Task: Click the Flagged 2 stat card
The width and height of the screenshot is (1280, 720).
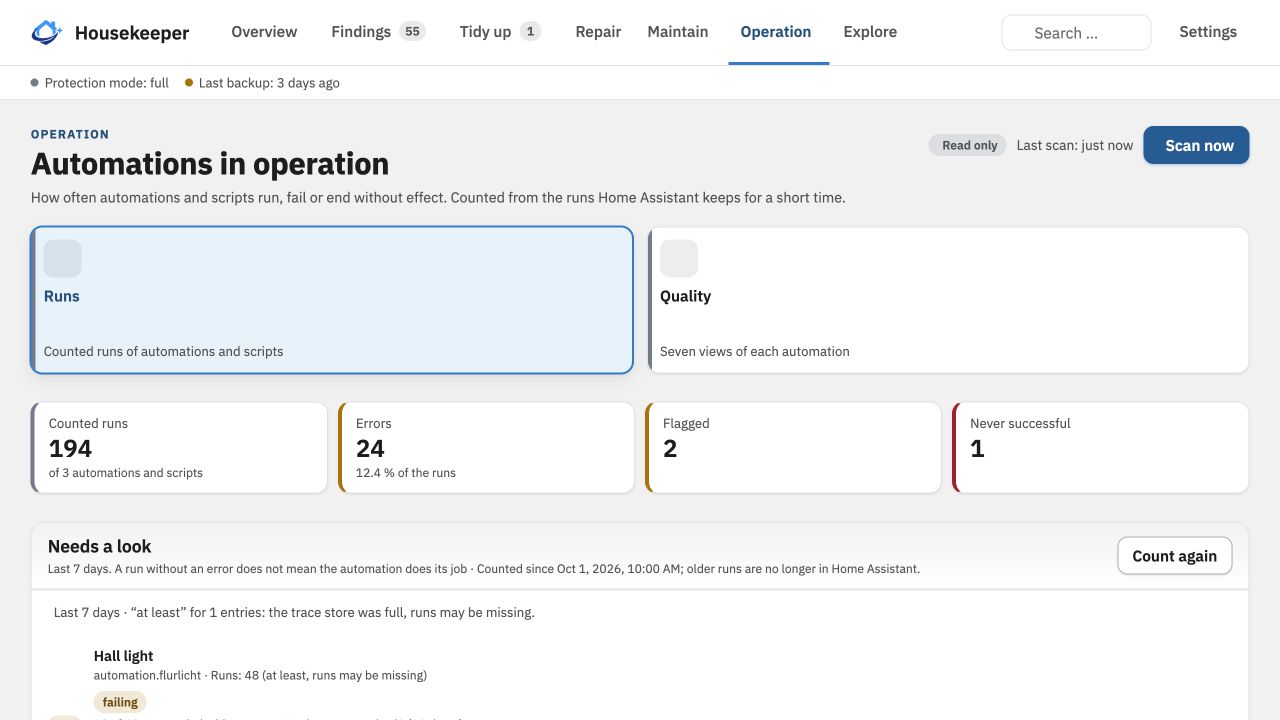Action: coord(793,448)
